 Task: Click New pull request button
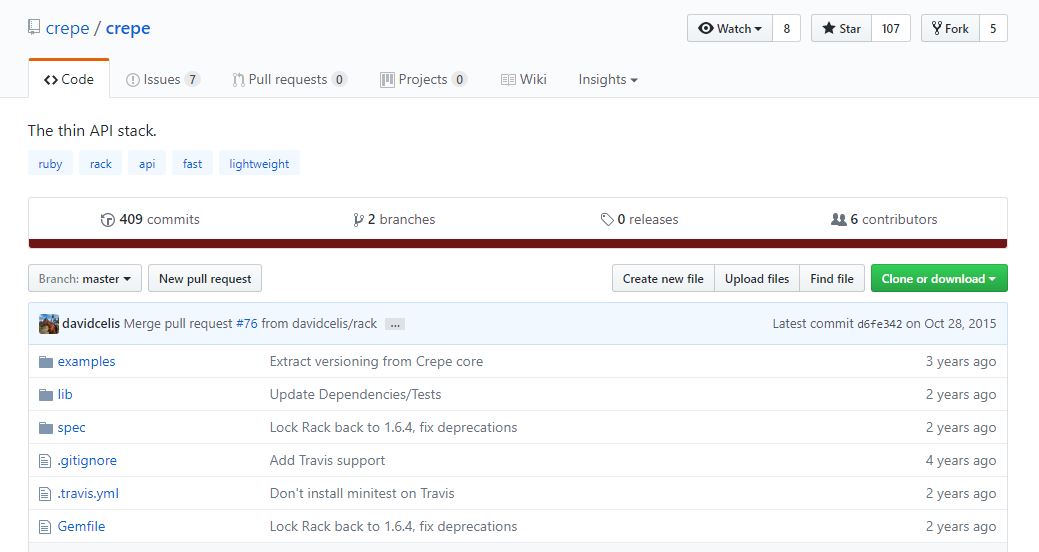(205, 278)
